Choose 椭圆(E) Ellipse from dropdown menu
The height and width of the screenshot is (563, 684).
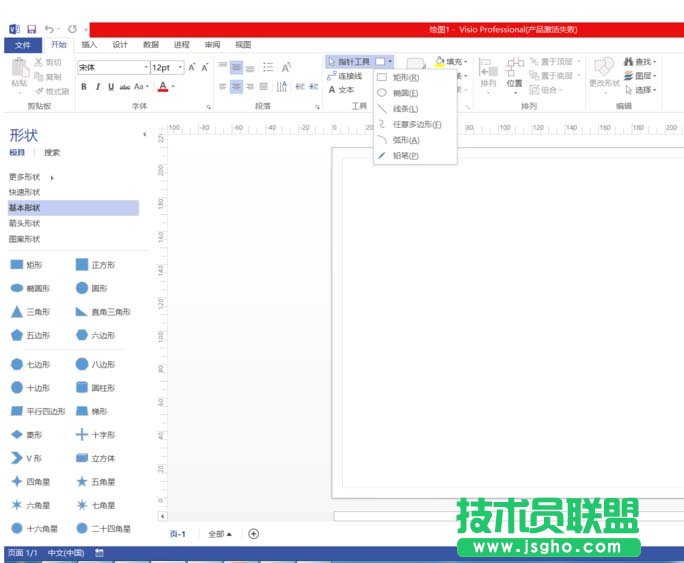415,93
